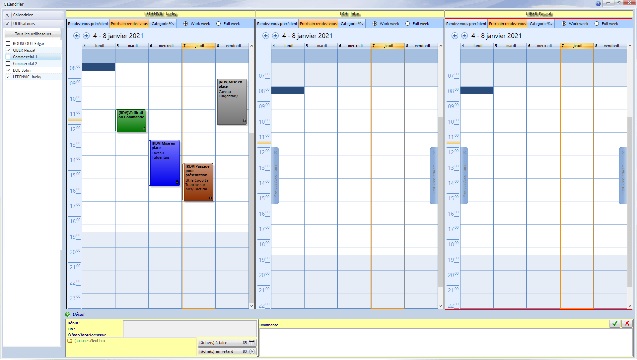
Task: Go to previous week in left calendar
Action: pos(76,36)
